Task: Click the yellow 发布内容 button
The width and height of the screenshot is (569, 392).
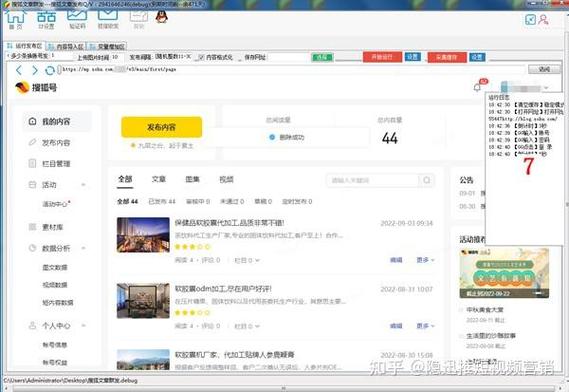Action: click(161, 127)
